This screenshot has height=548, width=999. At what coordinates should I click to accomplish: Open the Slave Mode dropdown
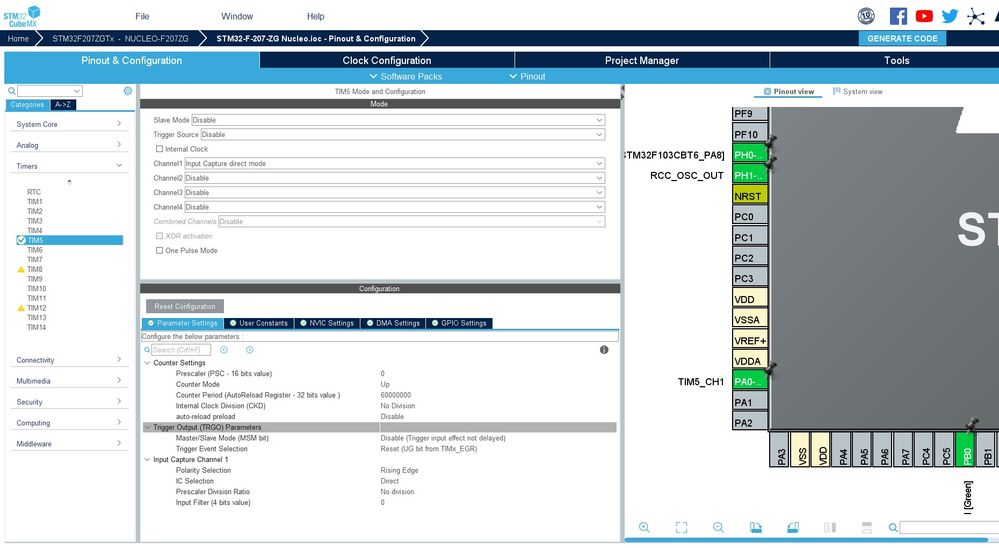coord(398,120)
